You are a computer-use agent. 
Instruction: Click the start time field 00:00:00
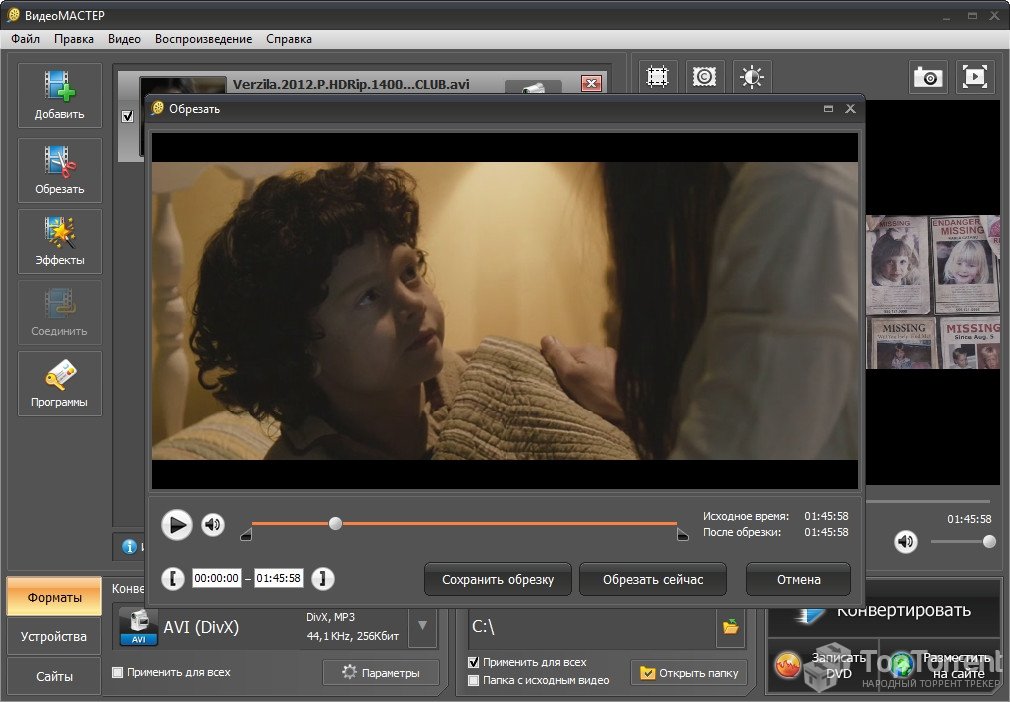[x=217, y=578]
